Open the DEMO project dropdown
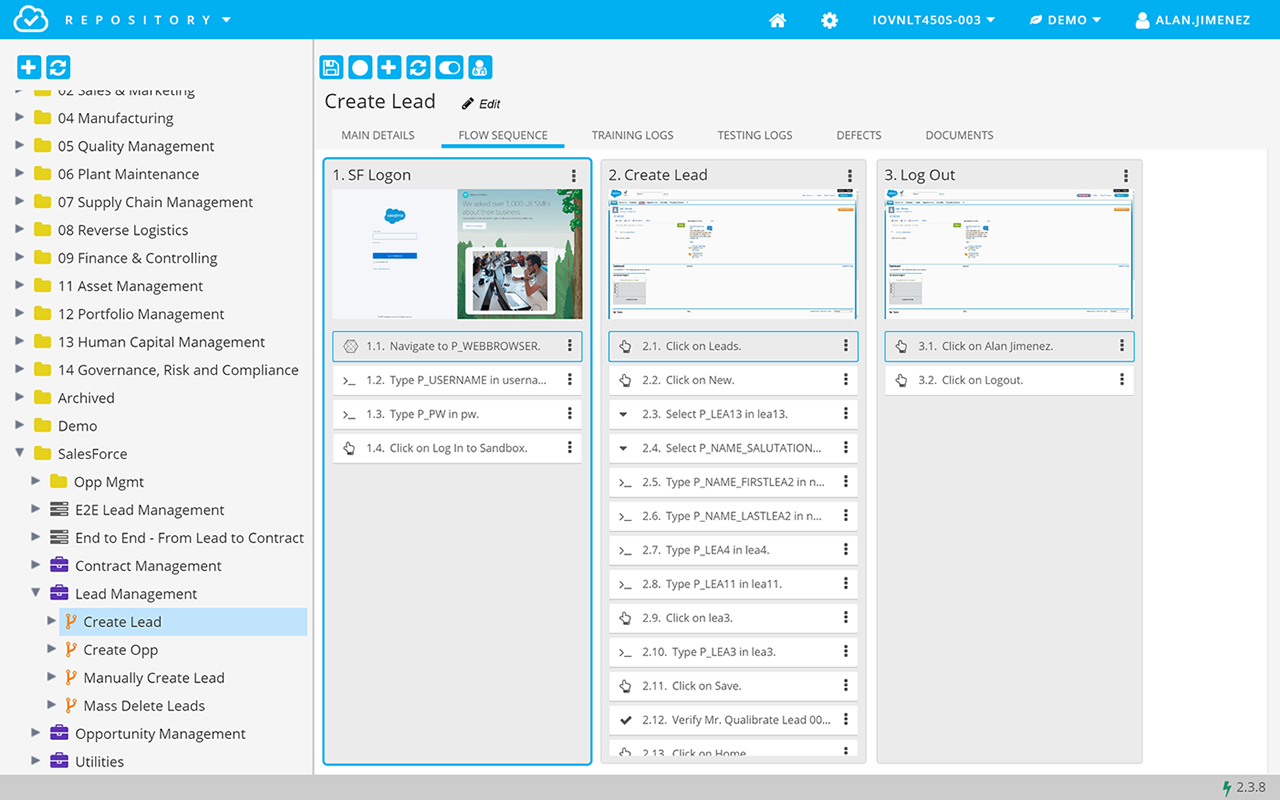The height and width of the screenshot is (800, 1280). pos(1066,20)
